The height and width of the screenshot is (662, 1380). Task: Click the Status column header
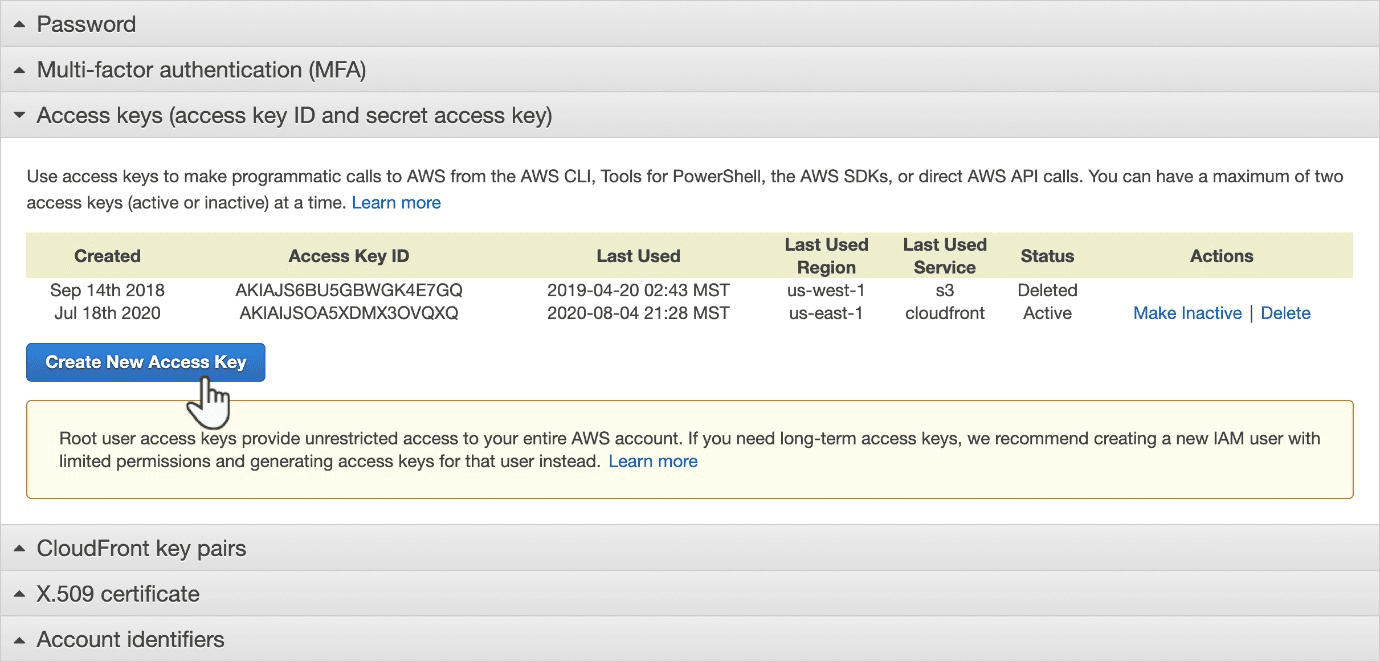[x=1047, y=256]
